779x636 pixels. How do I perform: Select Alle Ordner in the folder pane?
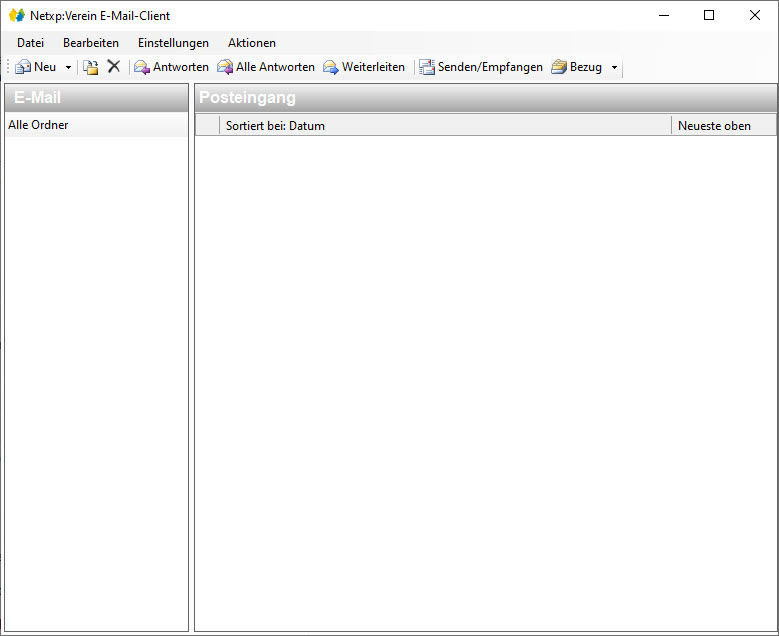pyautogui.click(x=38, y=125)
